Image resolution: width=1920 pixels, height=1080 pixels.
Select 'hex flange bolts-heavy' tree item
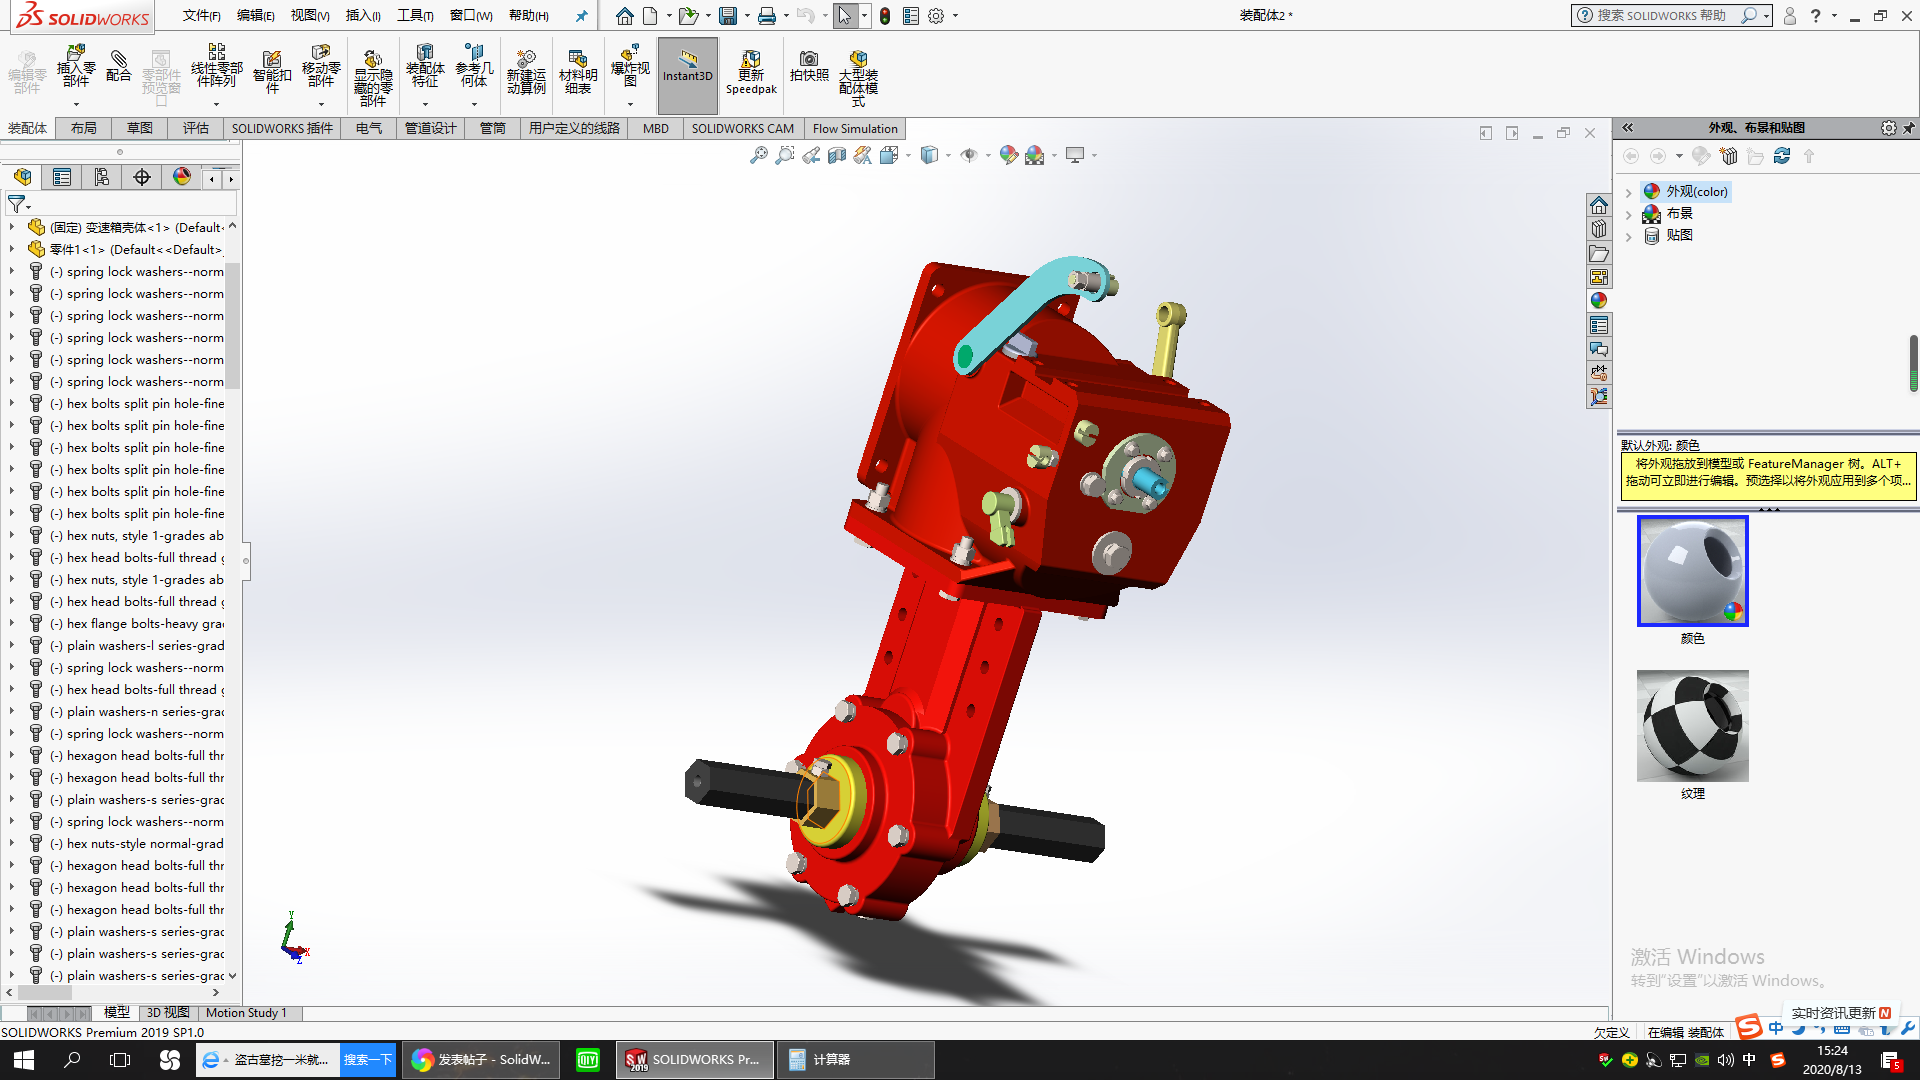click(x=145, y=624)
